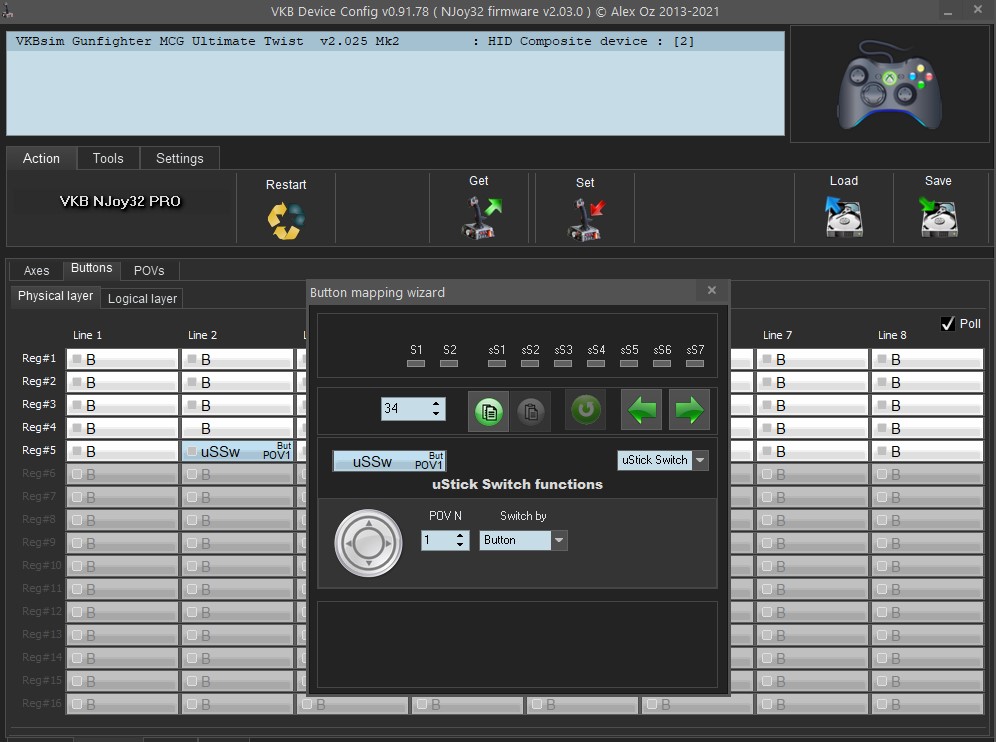Toggle the sS5 indicator

point(629,363)
